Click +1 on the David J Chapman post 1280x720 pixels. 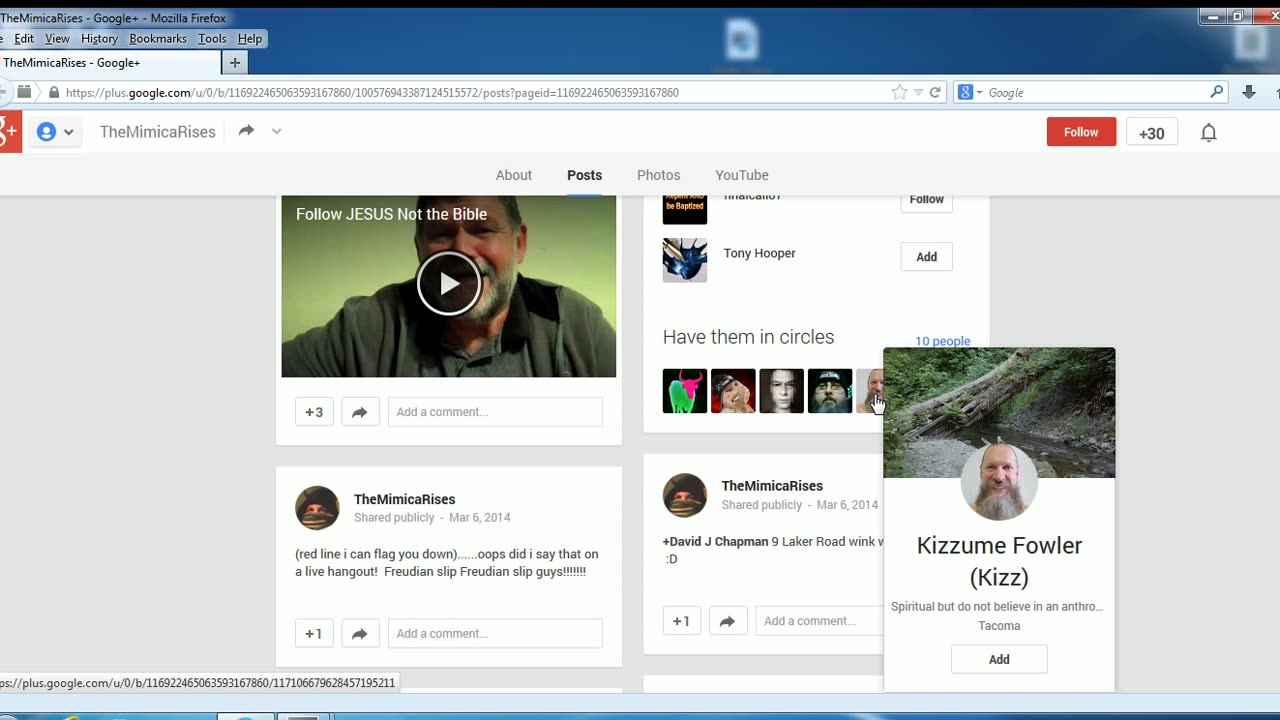coord(681,621)
